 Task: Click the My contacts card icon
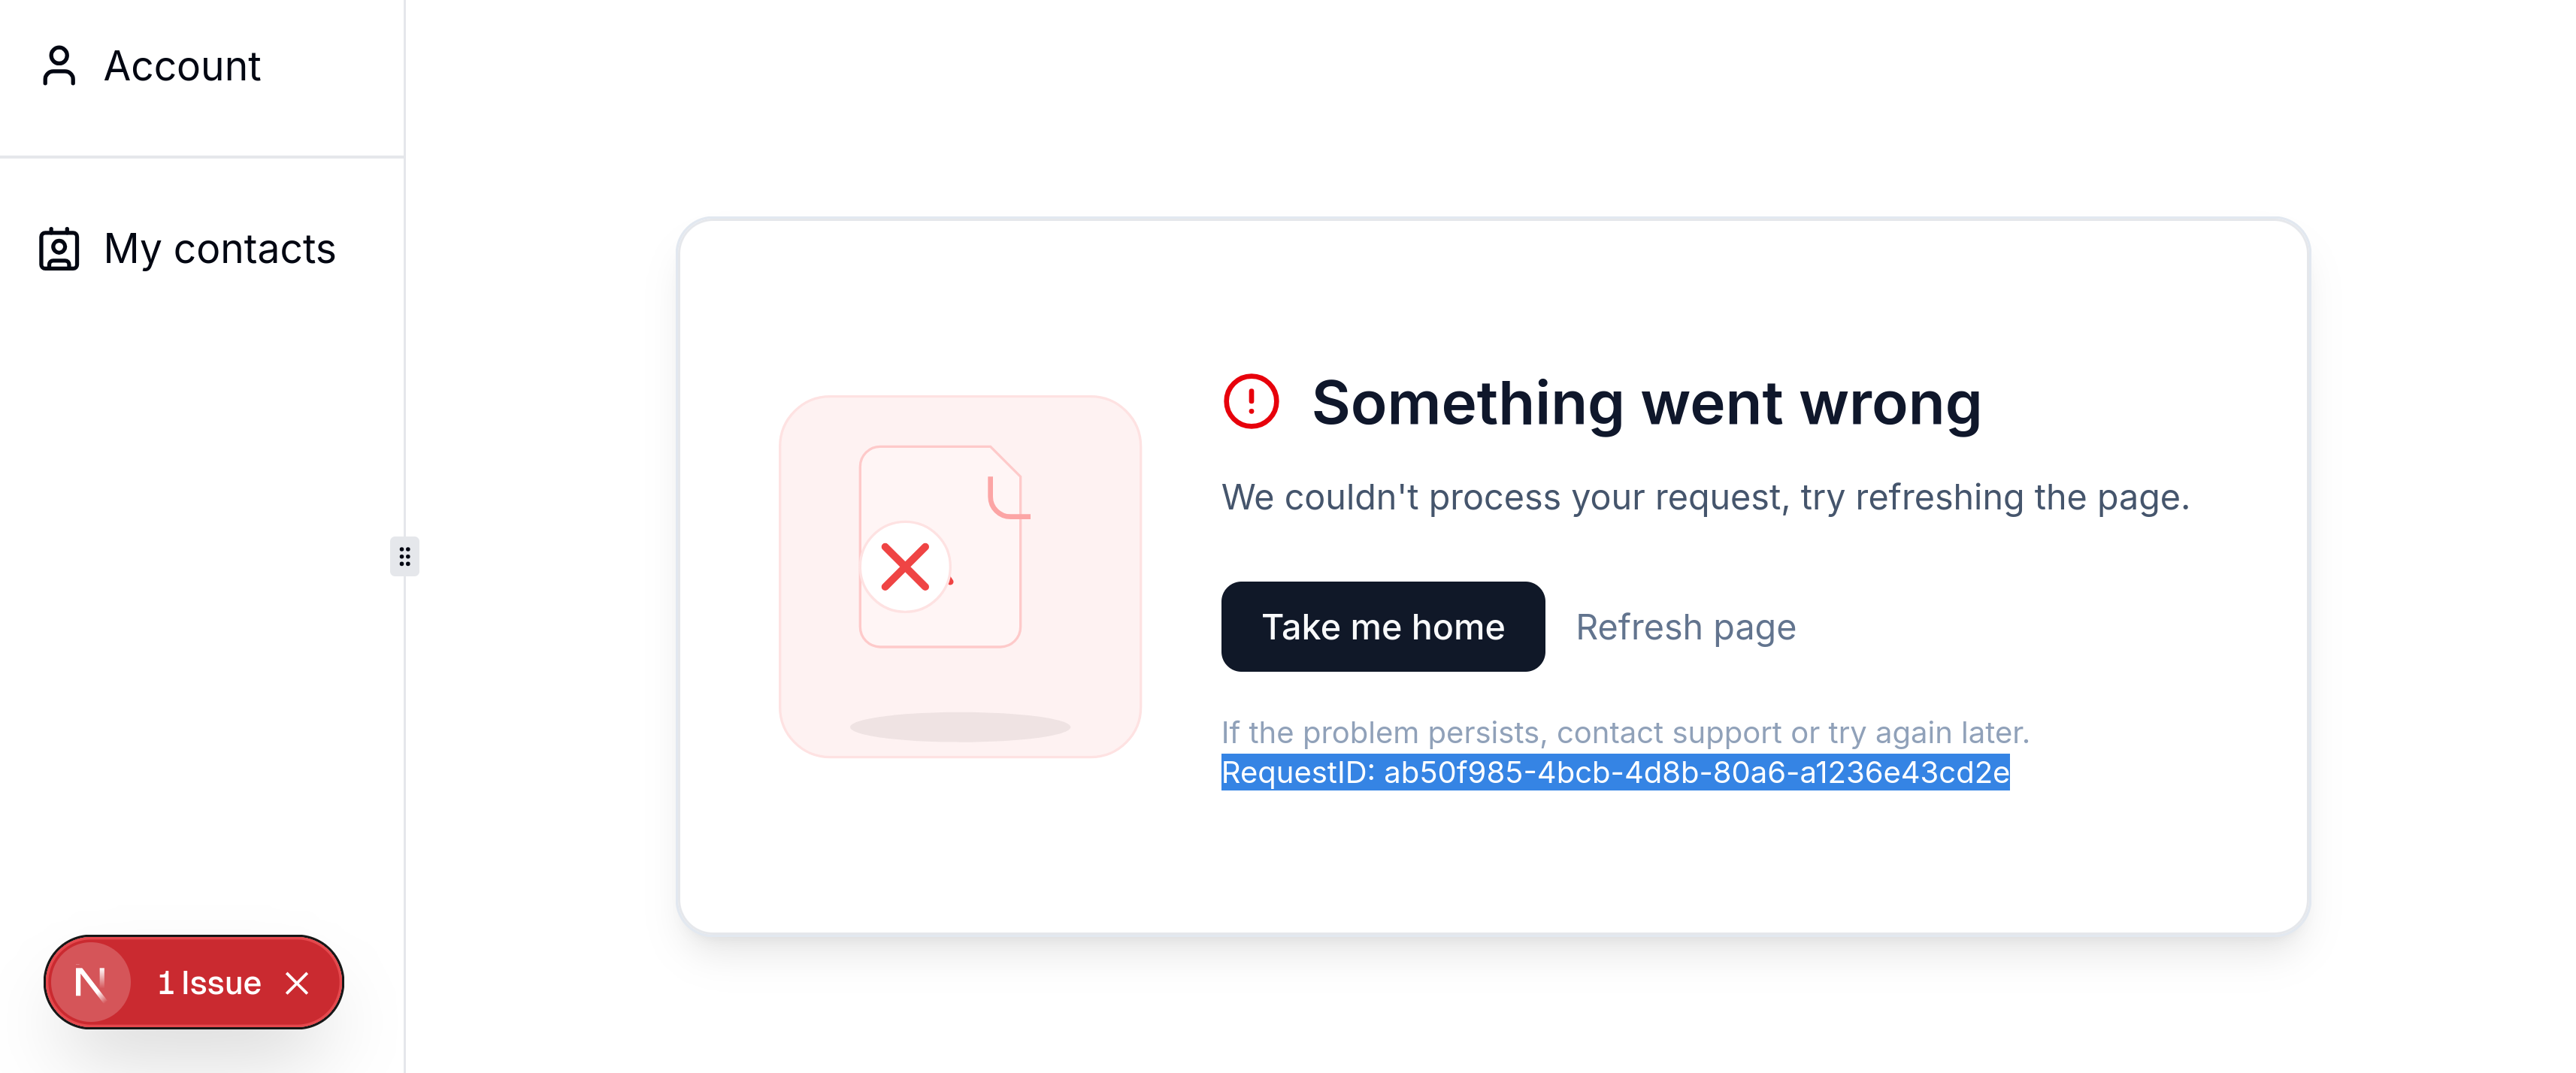tap(58, 249)
